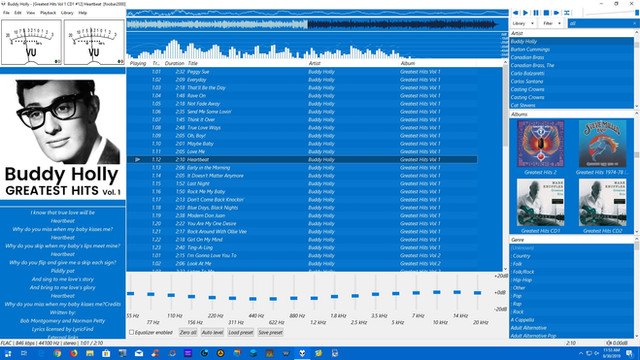Stop playback with the Stop button
This screenshot has height=360, width=640.
[x=546, y=13]
